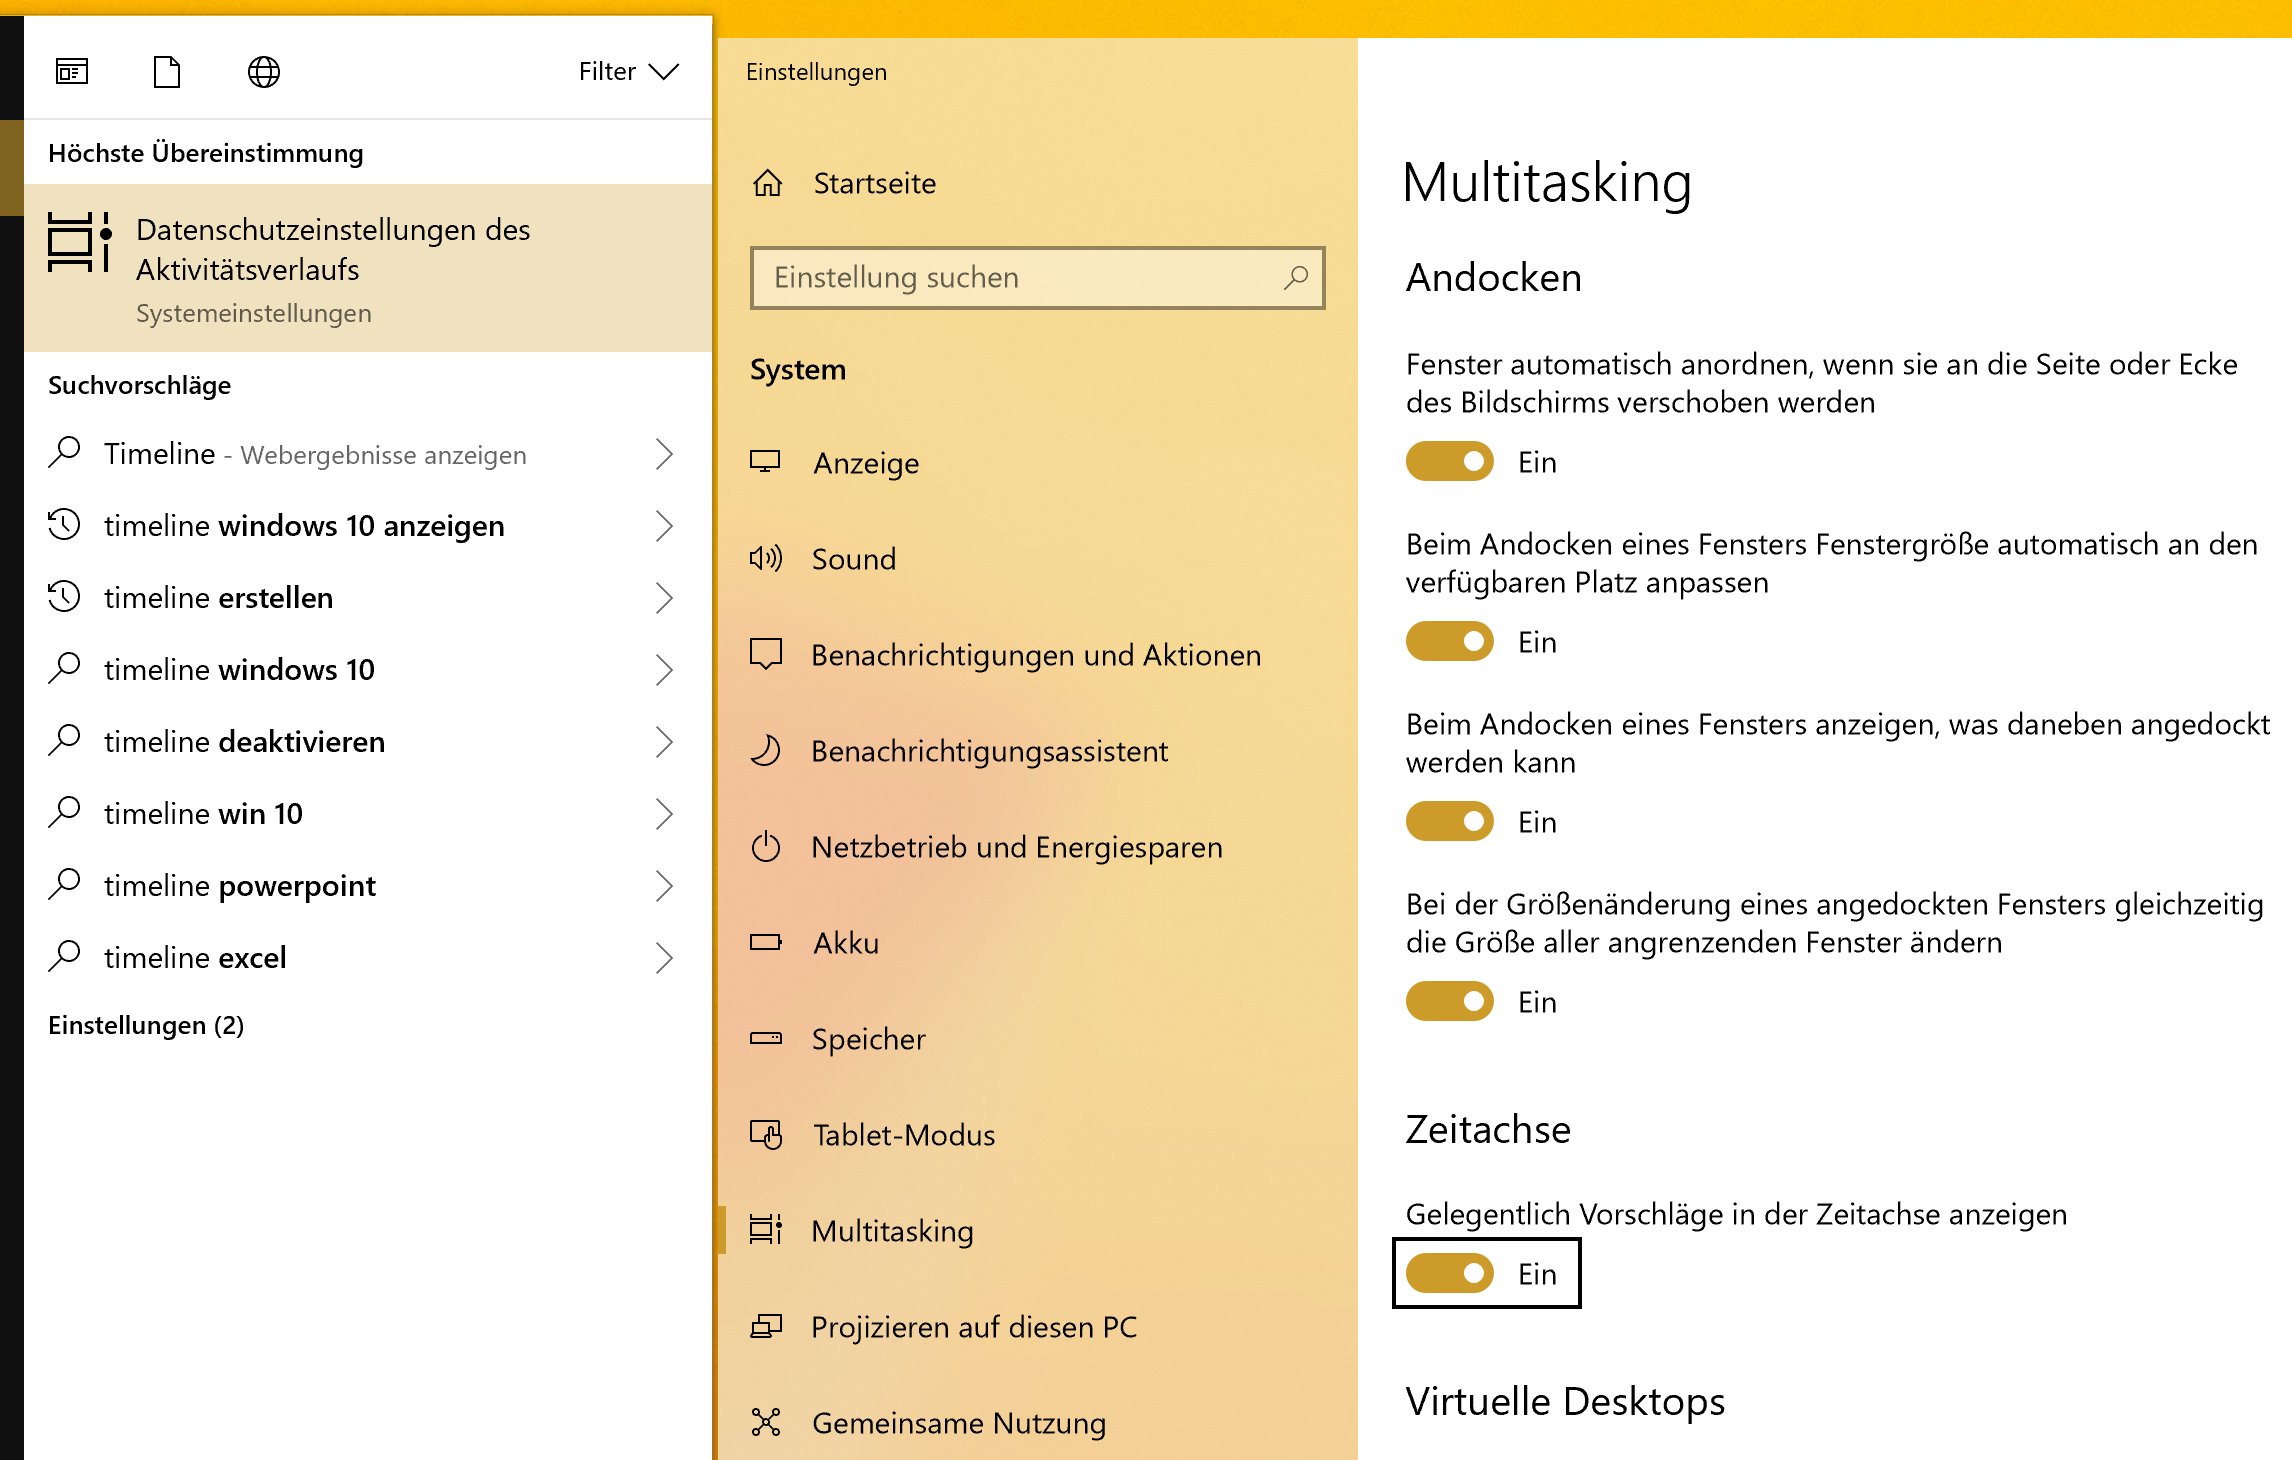Screen dimensions: 2292x1460
Task: Click the Multitasking settings icon
Action: pyautogui.click(x=767, y=1231)
